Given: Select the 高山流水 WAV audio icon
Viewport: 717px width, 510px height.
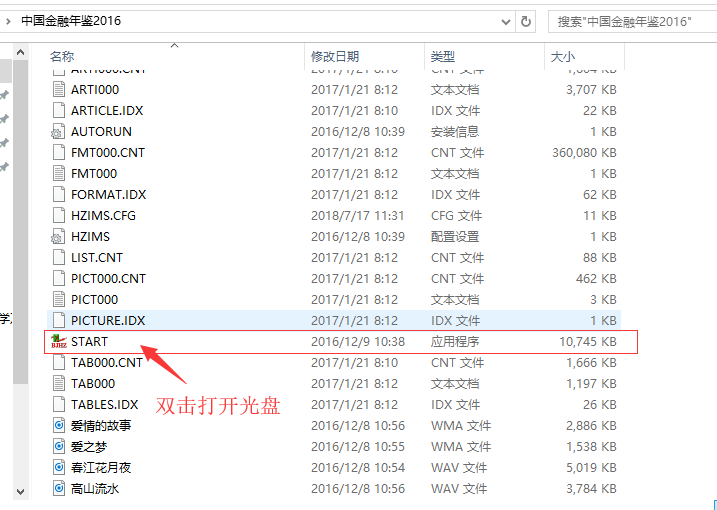Looking at the screenshot, I should (x=59, y=489).
